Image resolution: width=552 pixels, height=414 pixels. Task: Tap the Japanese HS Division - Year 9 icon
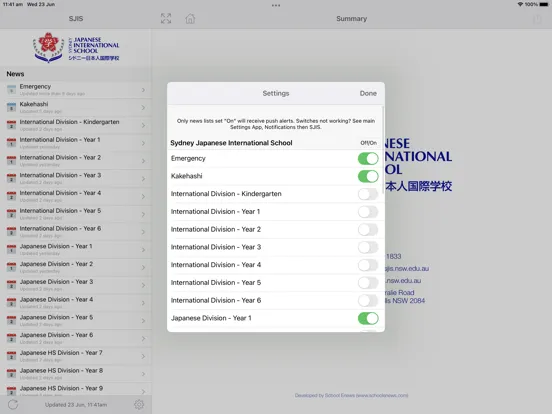coord(12,391)
